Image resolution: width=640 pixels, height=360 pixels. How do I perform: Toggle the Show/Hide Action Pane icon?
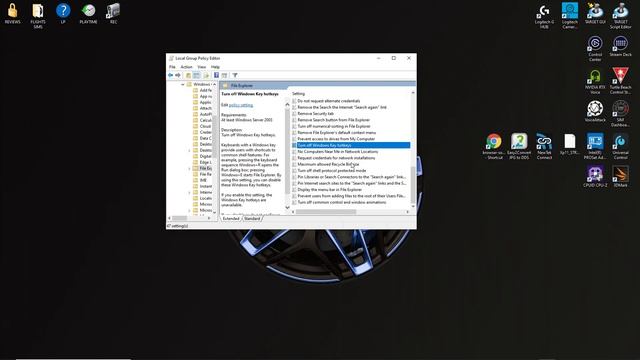click(x=224, y=75)
